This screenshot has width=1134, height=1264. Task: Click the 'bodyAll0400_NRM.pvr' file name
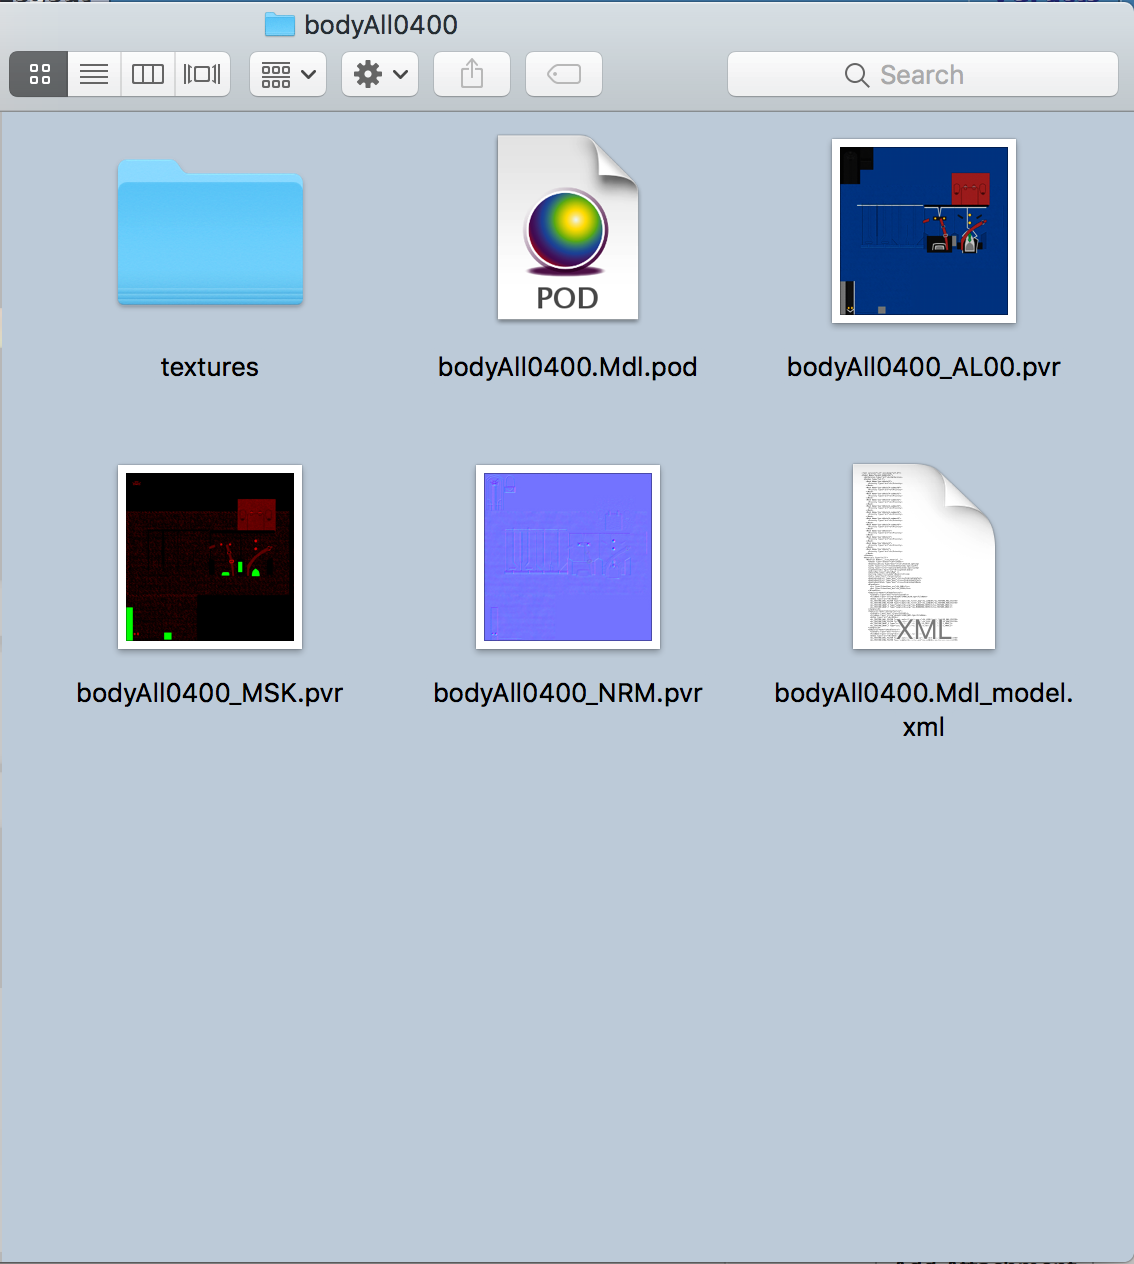pos(568,693)
